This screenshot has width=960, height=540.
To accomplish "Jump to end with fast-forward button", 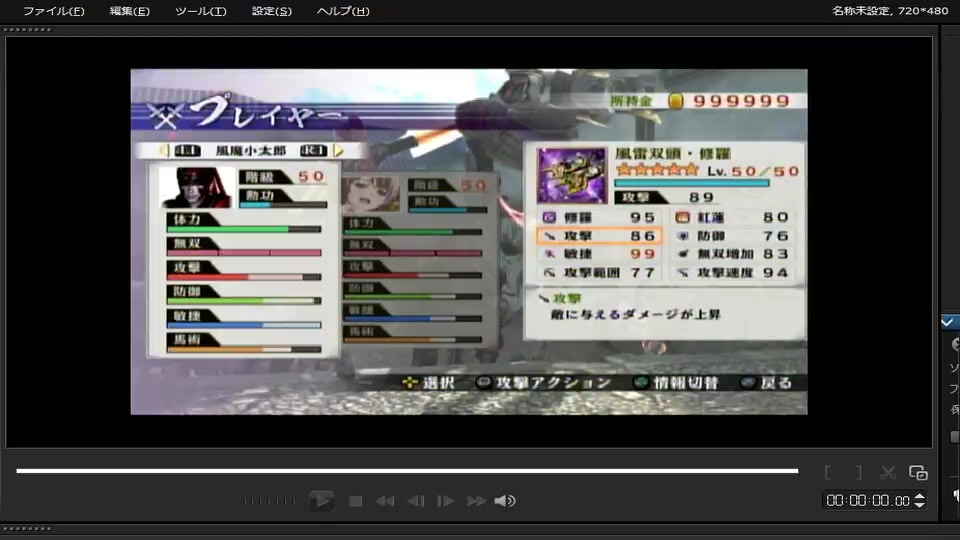I will [476, 501].
